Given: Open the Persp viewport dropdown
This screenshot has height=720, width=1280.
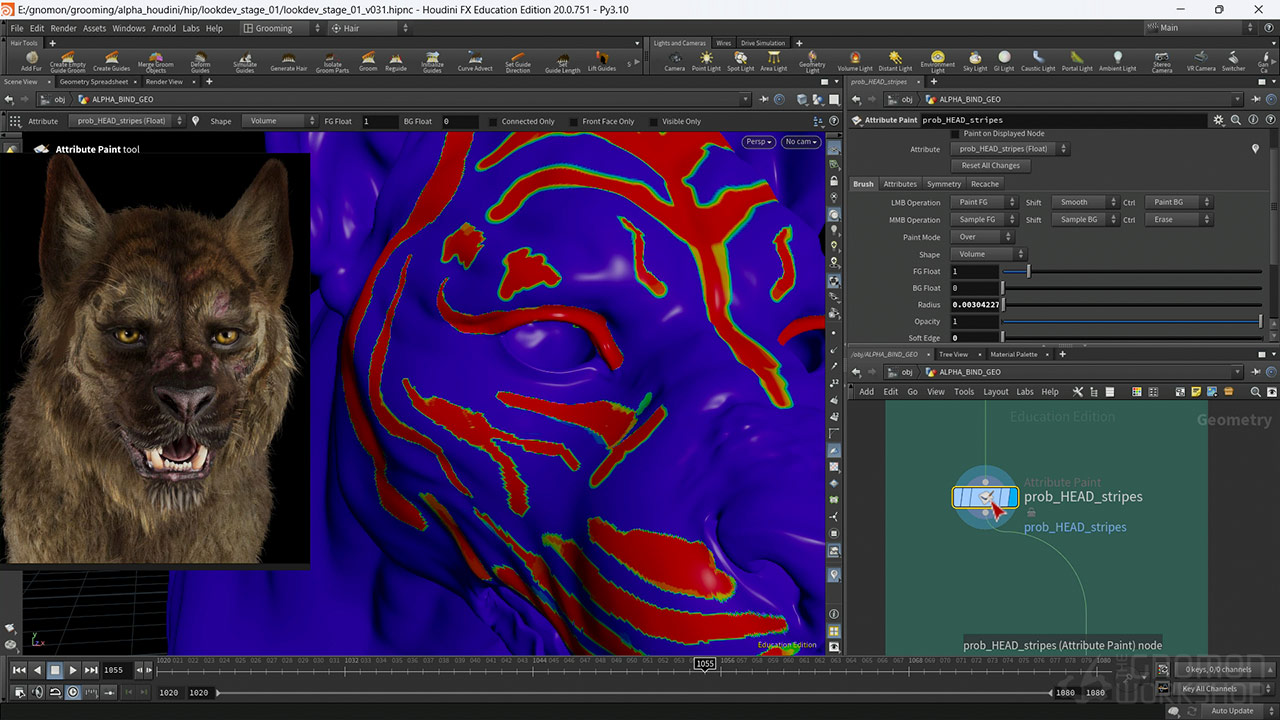Looking at the screenshot, I should (758, 141).
